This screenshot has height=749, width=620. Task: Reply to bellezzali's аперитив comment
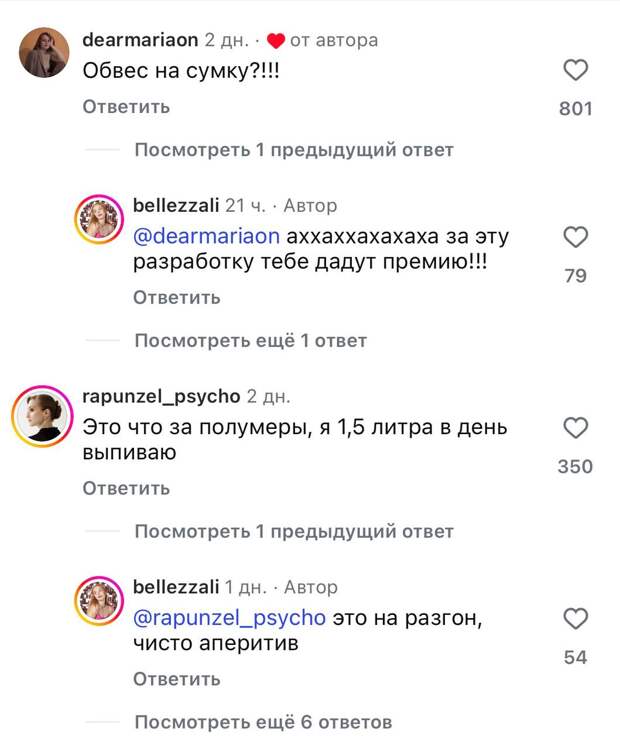(x=177, y=679)
